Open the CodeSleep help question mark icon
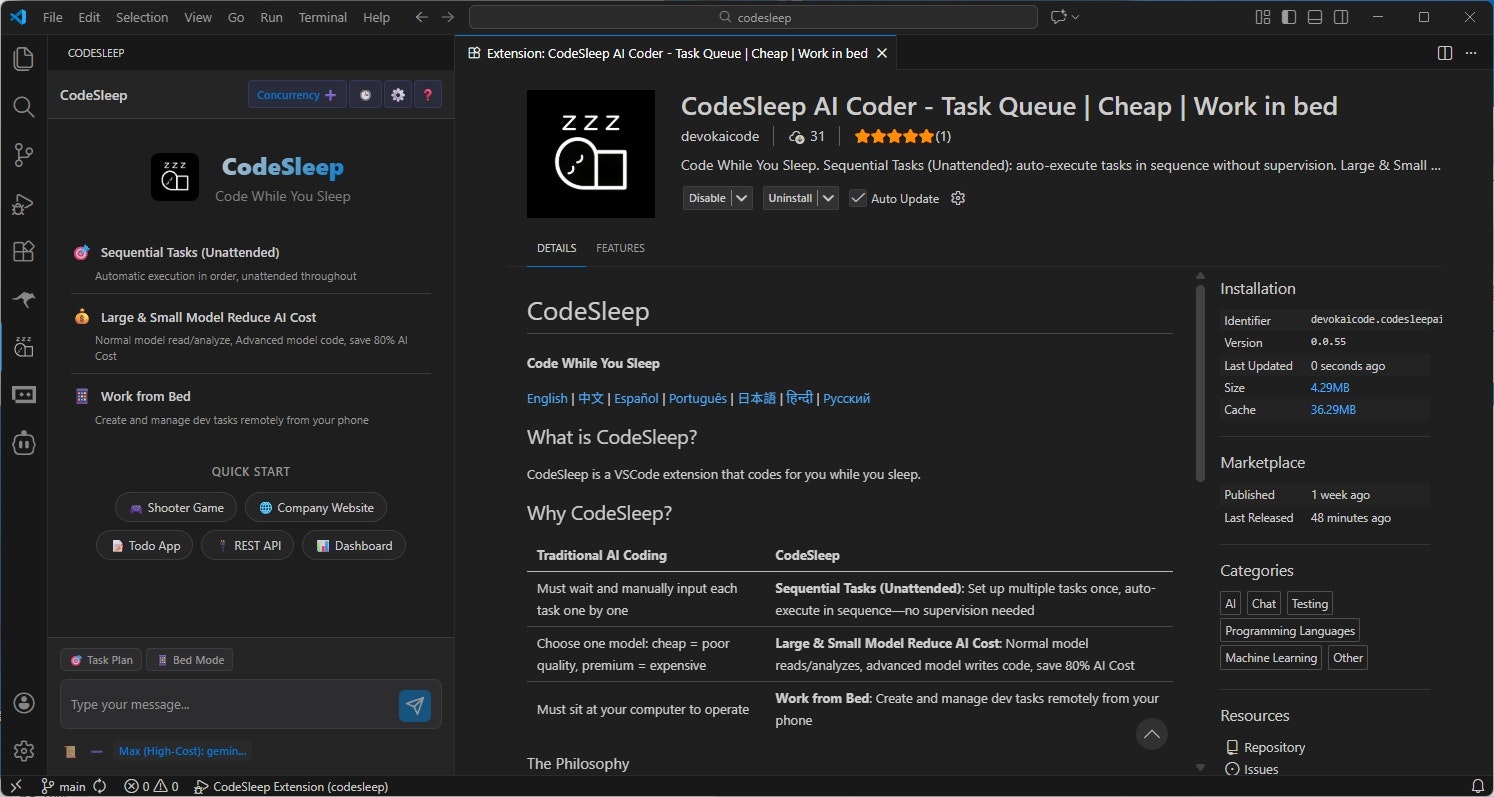 tap(428, 94)
